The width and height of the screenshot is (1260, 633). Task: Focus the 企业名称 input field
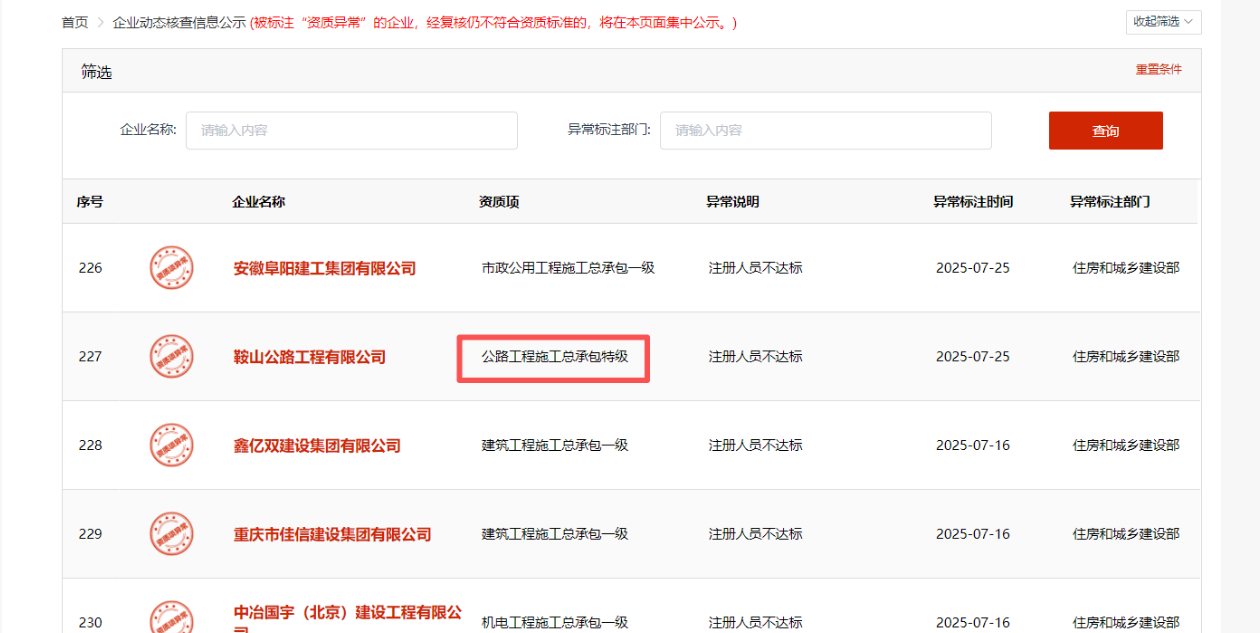point(351,130)
